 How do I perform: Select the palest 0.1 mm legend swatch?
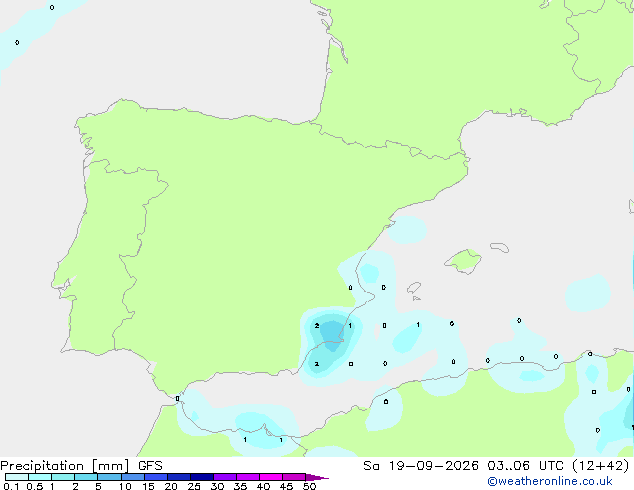17,477
